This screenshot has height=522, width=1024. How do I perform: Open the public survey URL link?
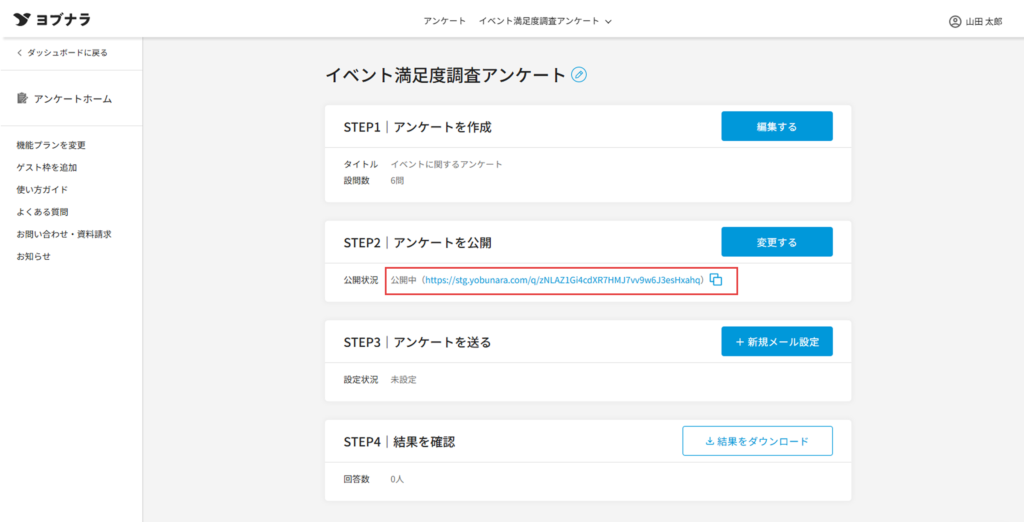coord(562,281)
